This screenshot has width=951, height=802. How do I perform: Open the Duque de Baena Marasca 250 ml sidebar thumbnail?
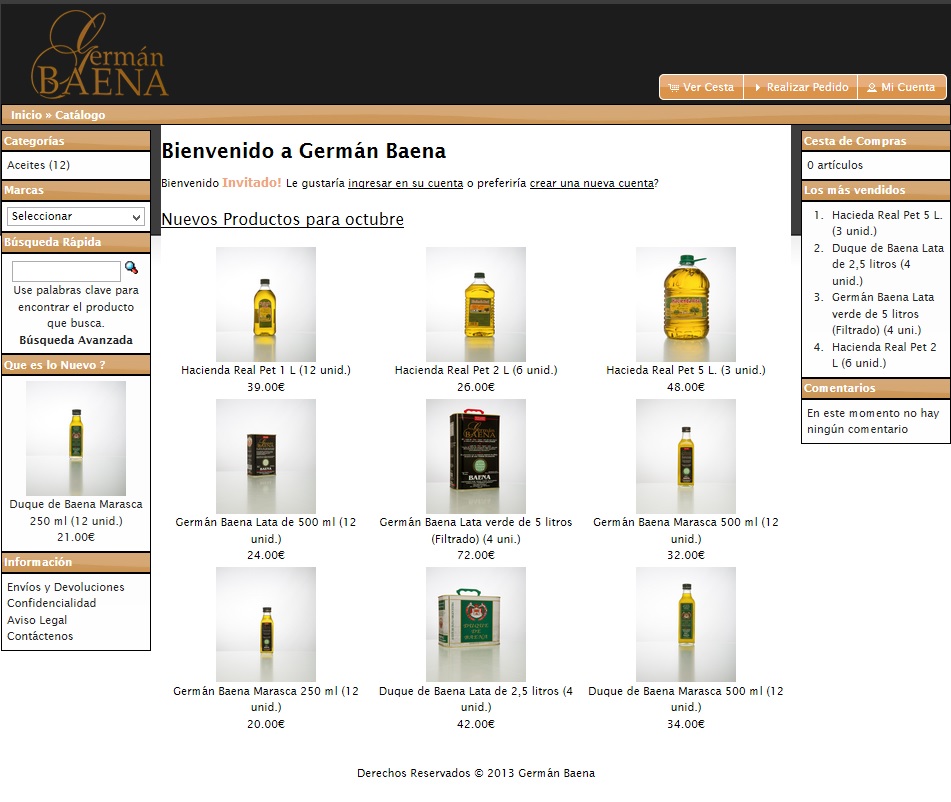click(x=76, y=439)
